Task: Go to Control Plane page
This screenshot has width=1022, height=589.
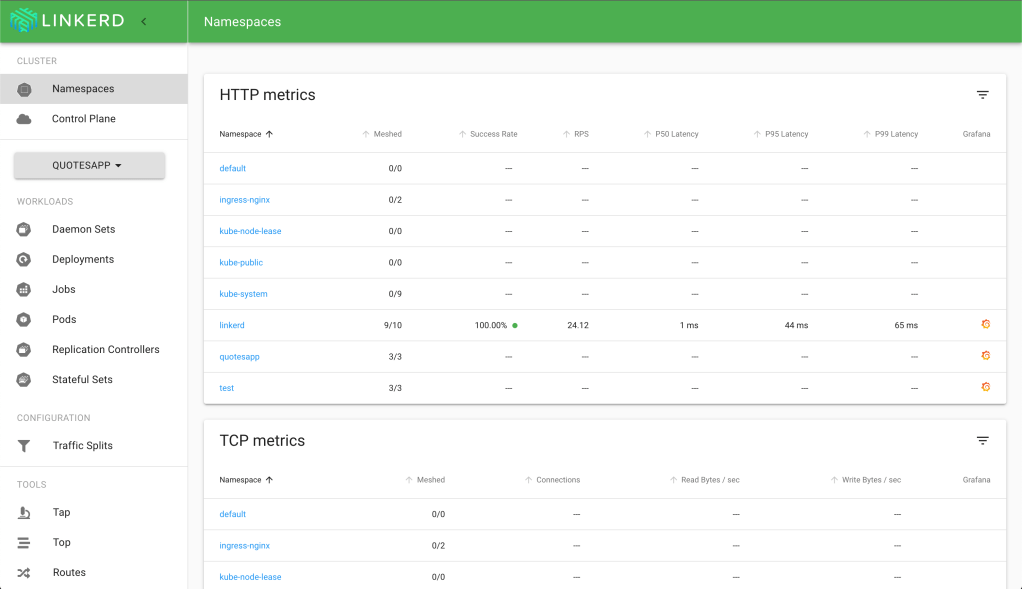Action: [x=84, y=119]
